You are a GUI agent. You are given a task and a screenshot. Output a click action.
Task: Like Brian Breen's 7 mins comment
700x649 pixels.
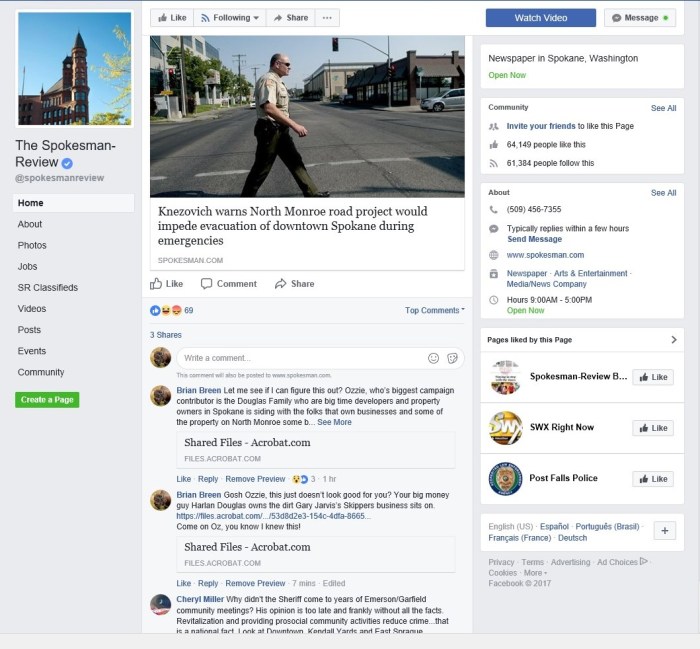click(183, 583)
